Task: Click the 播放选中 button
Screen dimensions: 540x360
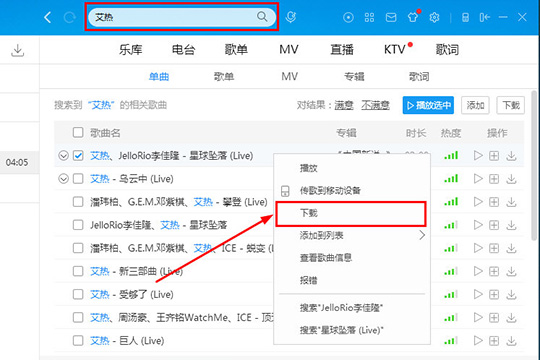Action: pyautogui.click(x=428, y=105)
